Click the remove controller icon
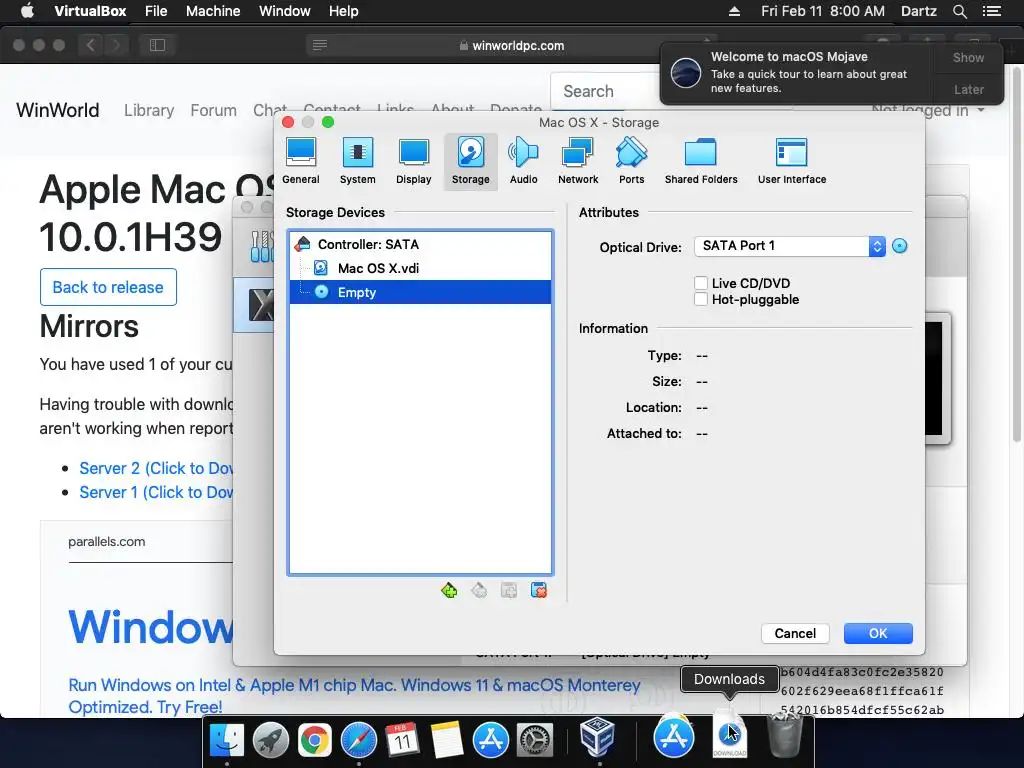 tap(479, 591)
